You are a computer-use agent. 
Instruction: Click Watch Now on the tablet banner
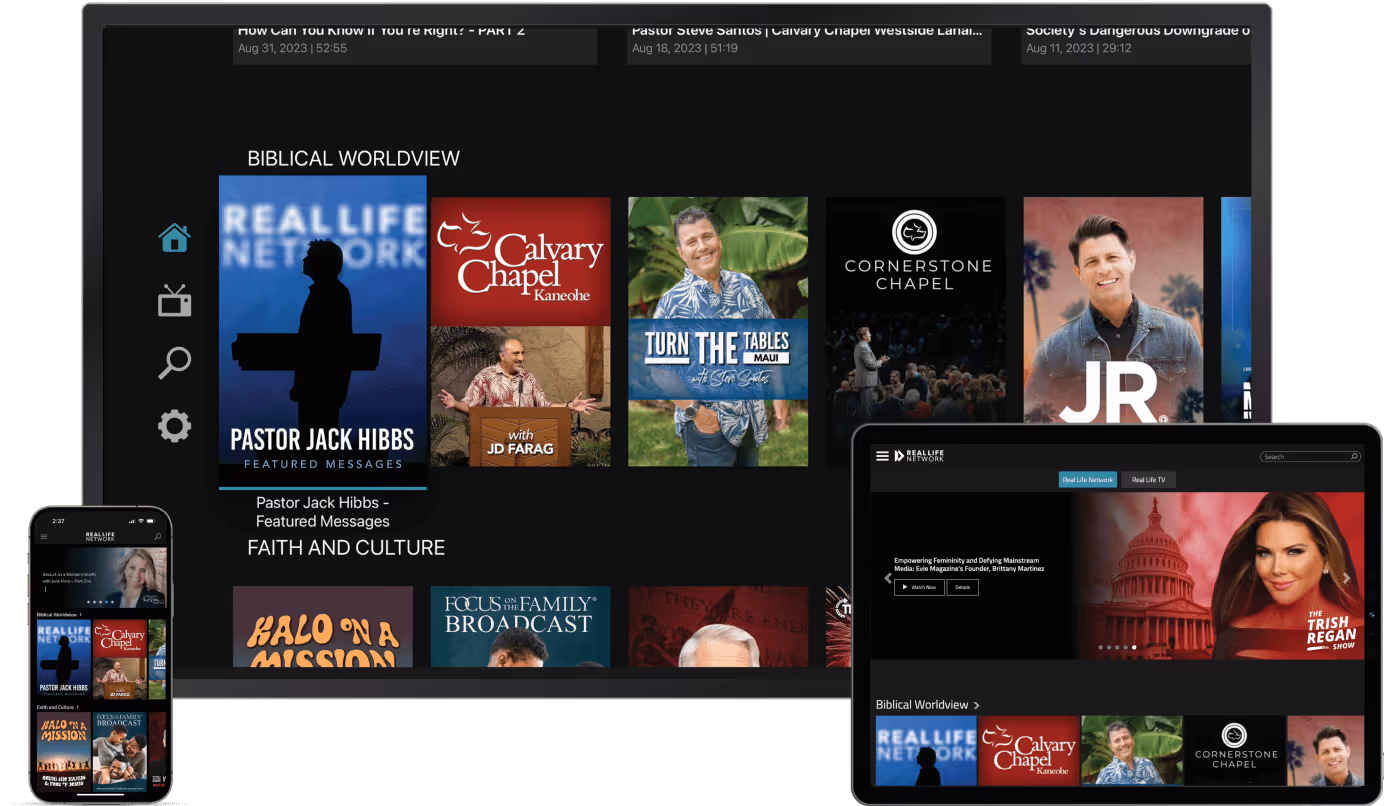pyautogui.click(x=919, y=587)
